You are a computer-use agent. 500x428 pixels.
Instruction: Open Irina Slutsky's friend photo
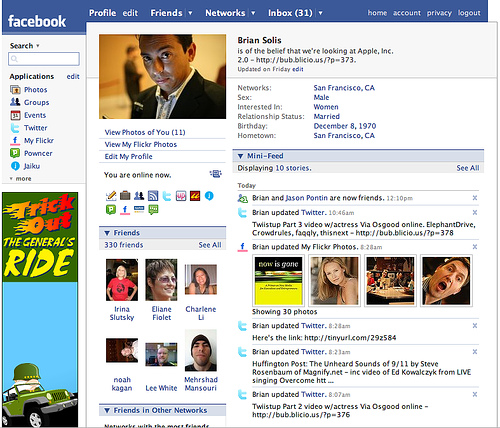click(122, 280)
